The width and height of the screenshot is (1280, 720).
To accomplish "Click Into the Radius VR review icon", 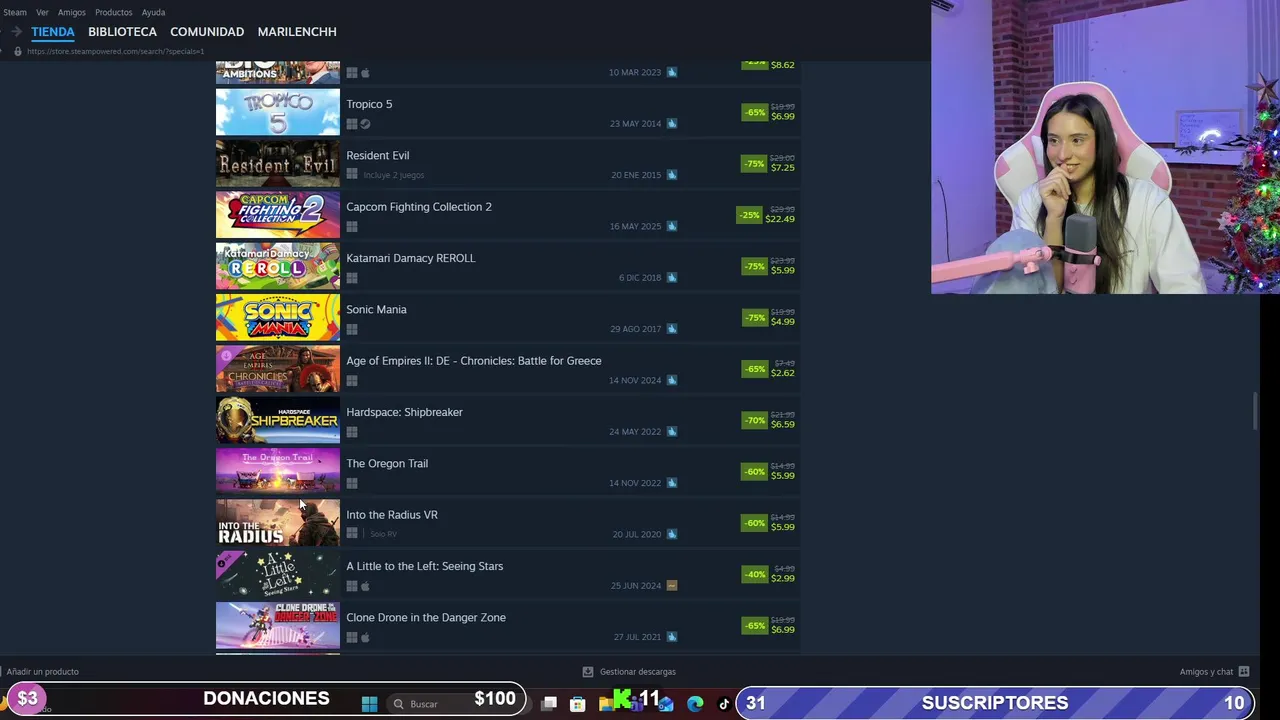I will (672, 534).
